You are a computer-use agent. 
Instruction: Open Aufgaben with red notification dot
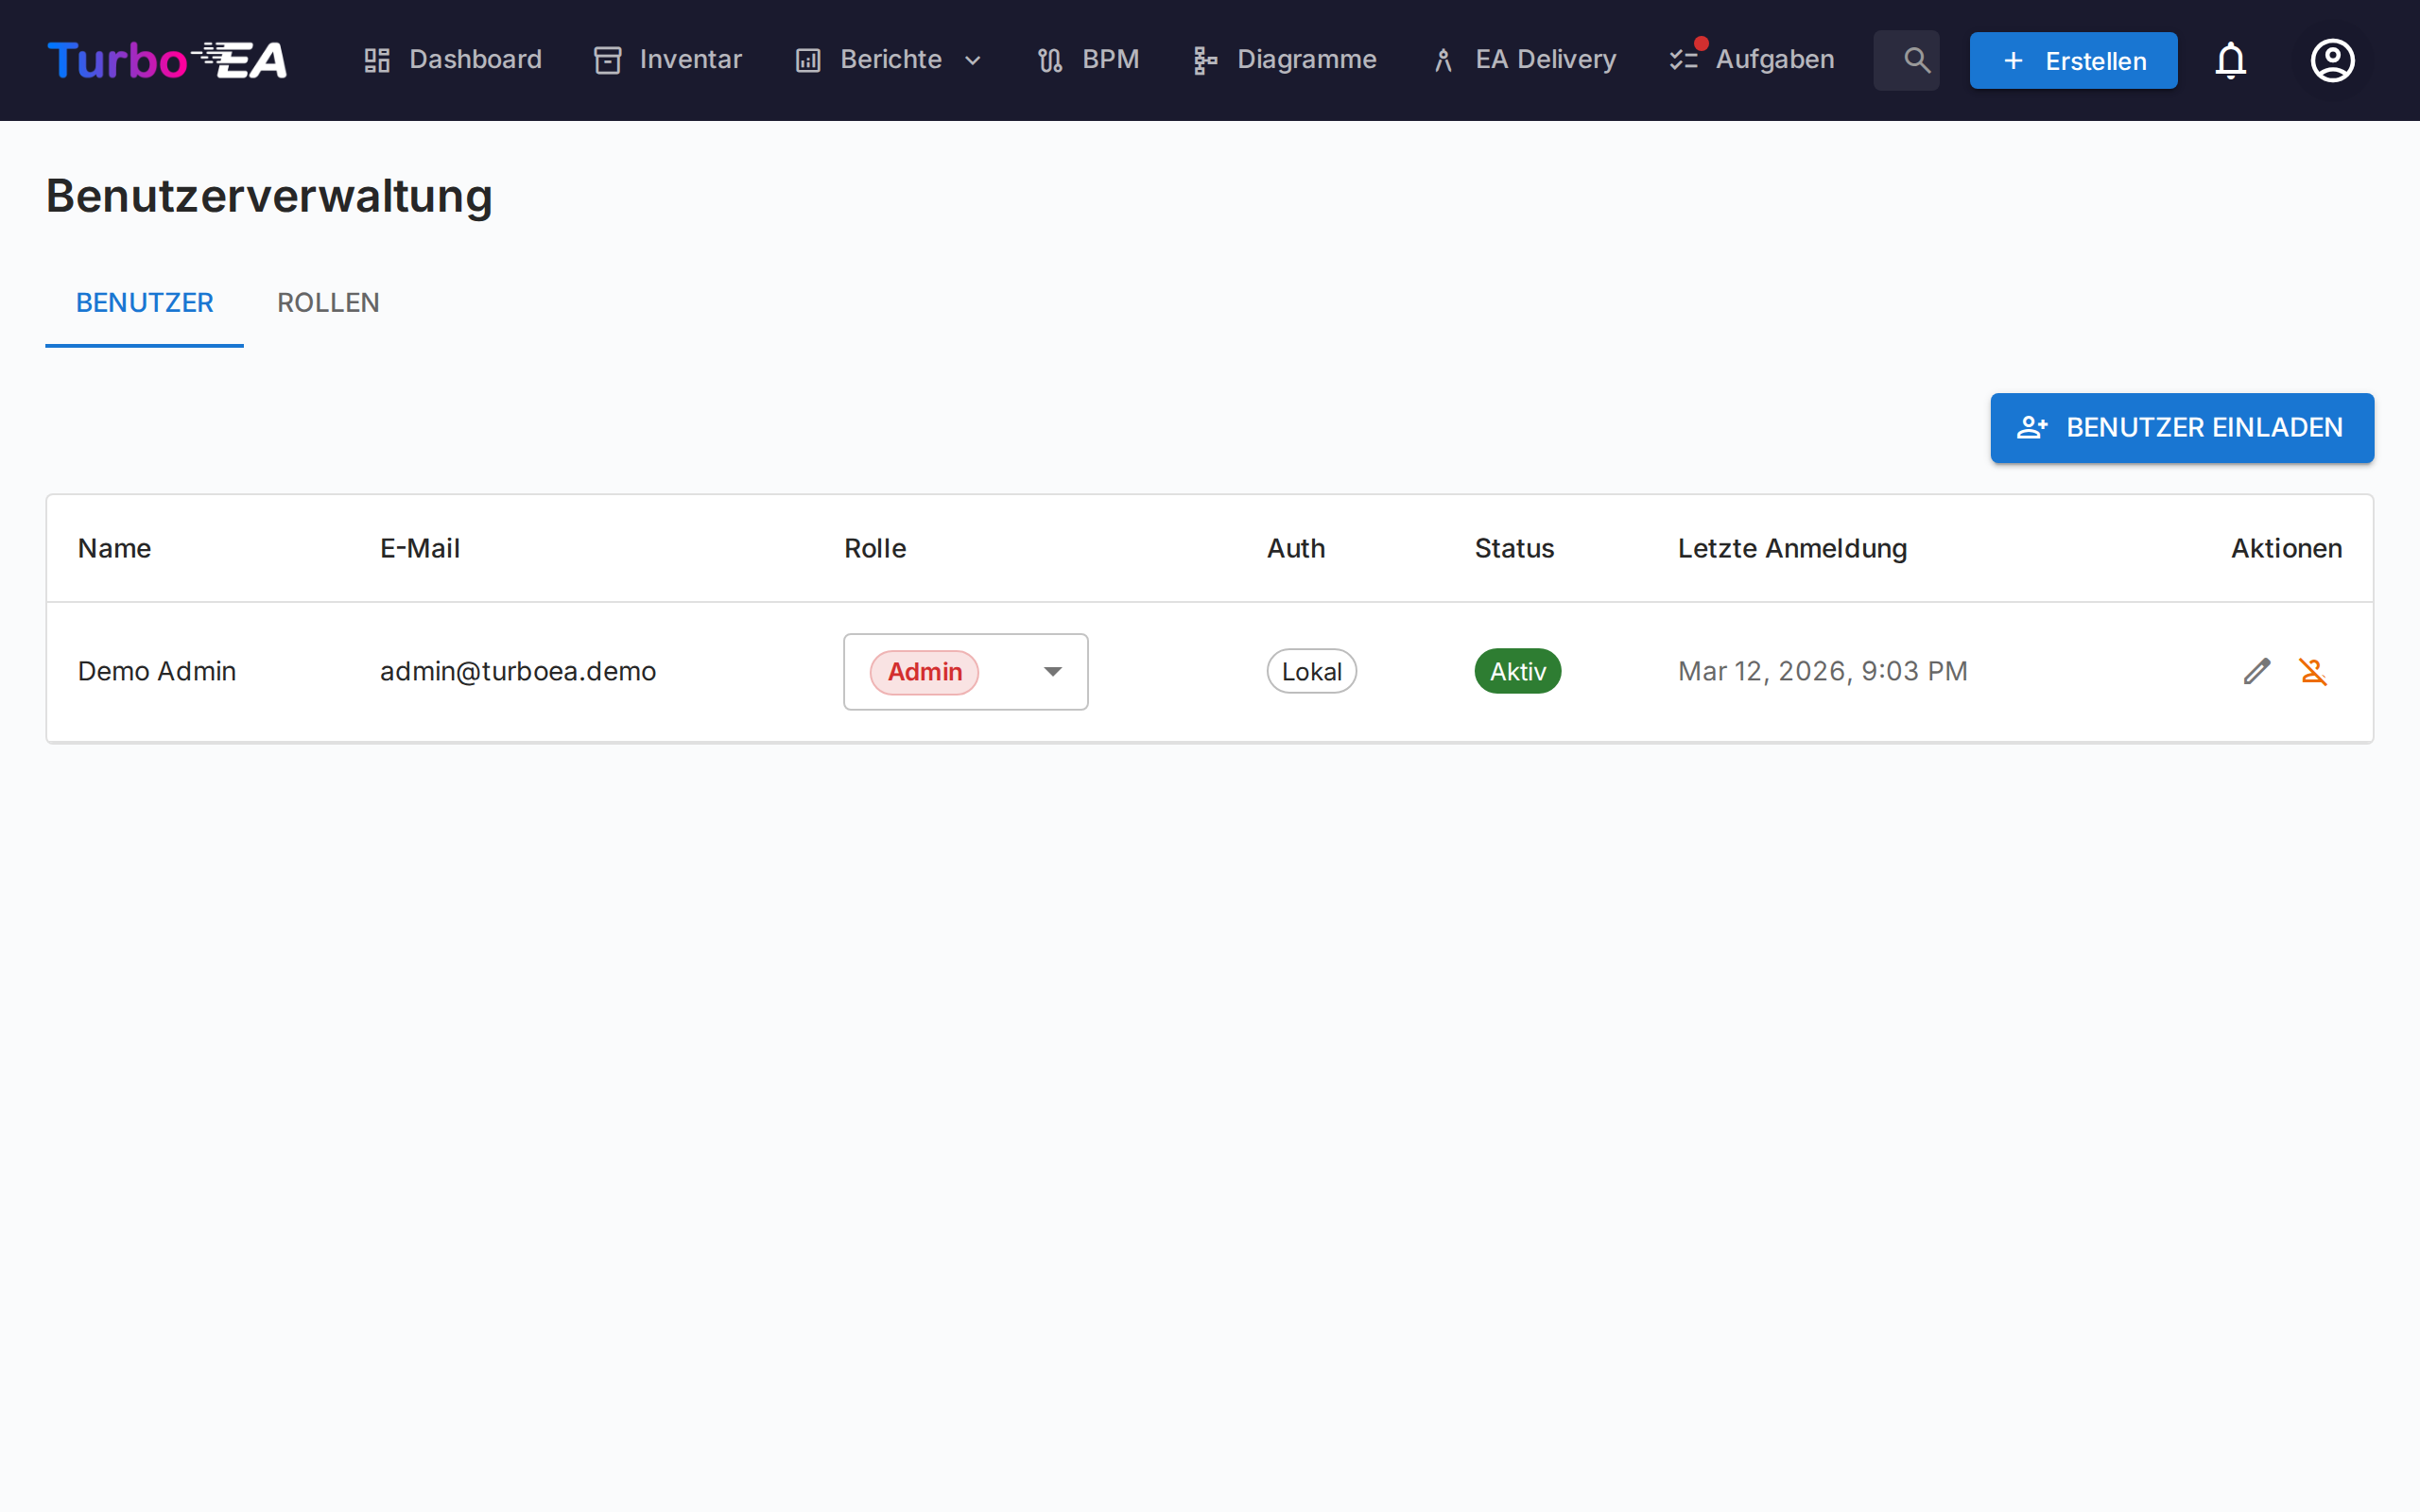pyautogui.click(x=1752, y=60)
